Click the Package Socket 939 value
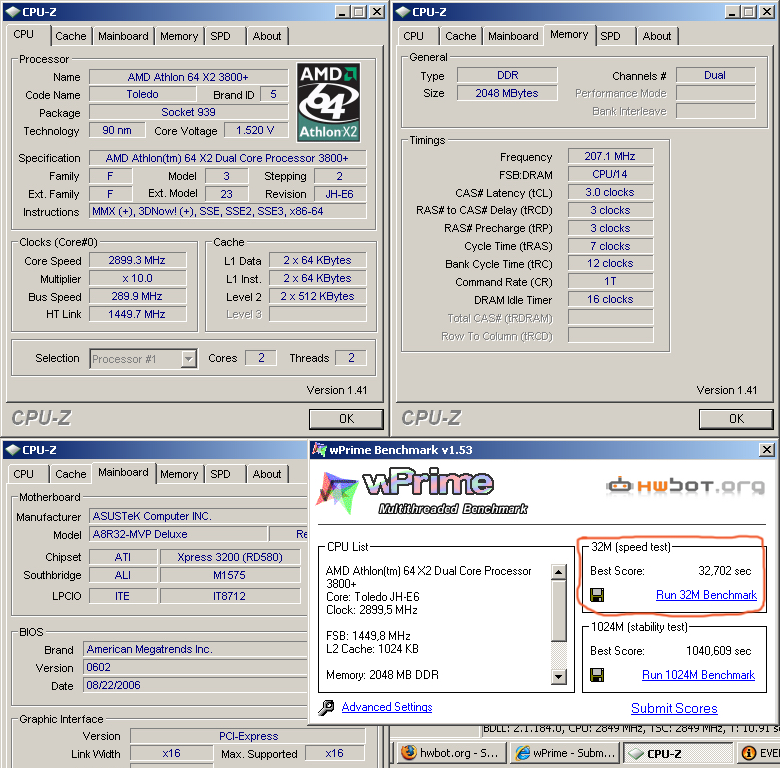This screenshot has width=780, height=768. pos(189,112)
